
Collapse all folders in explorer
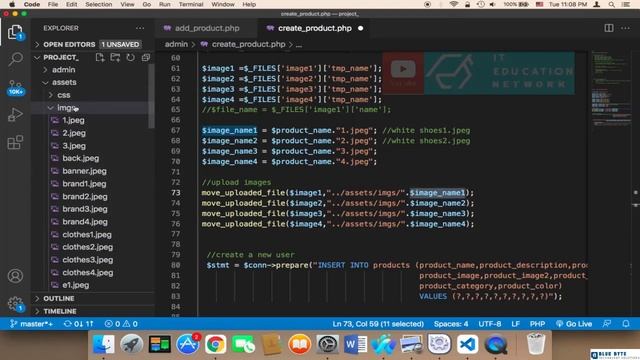pyautogui.click(x=146, y=58)
